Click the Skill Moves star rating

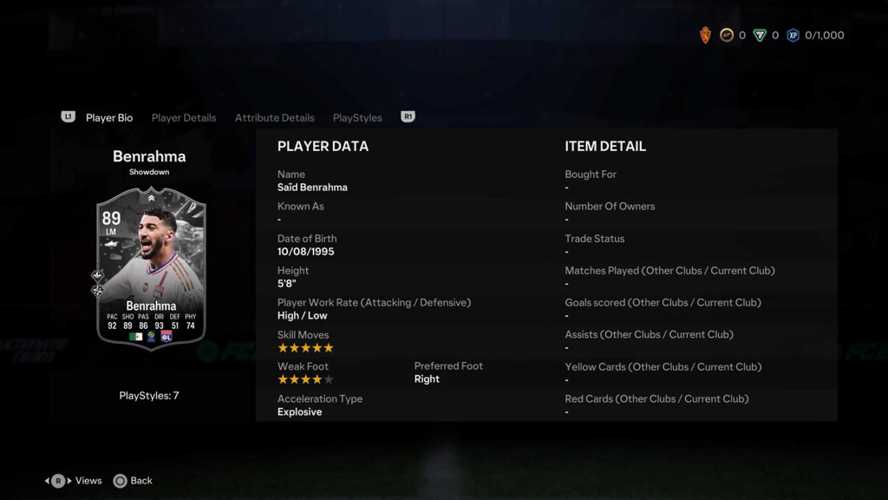[x=306, y=348]
